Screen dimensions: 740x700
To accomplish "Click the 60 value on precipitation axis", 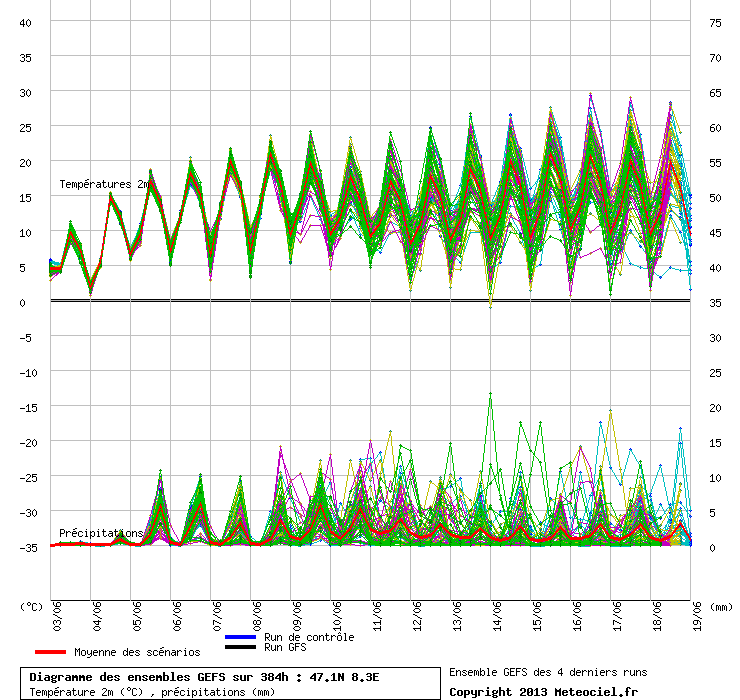I will 715,128.
